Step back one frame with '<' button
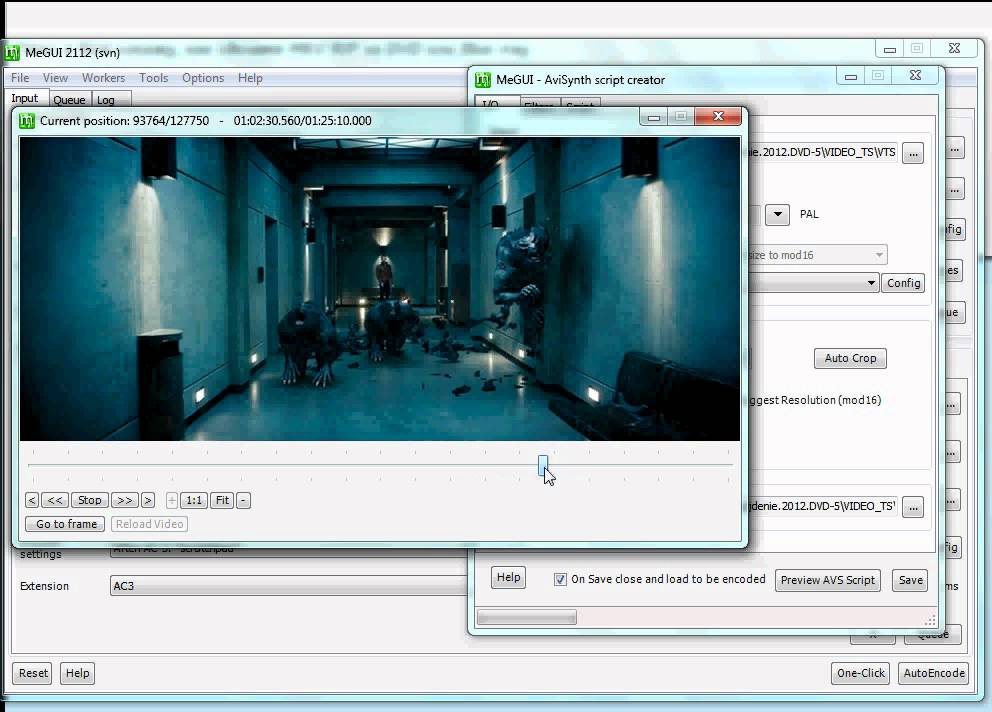 click(32, 500)
